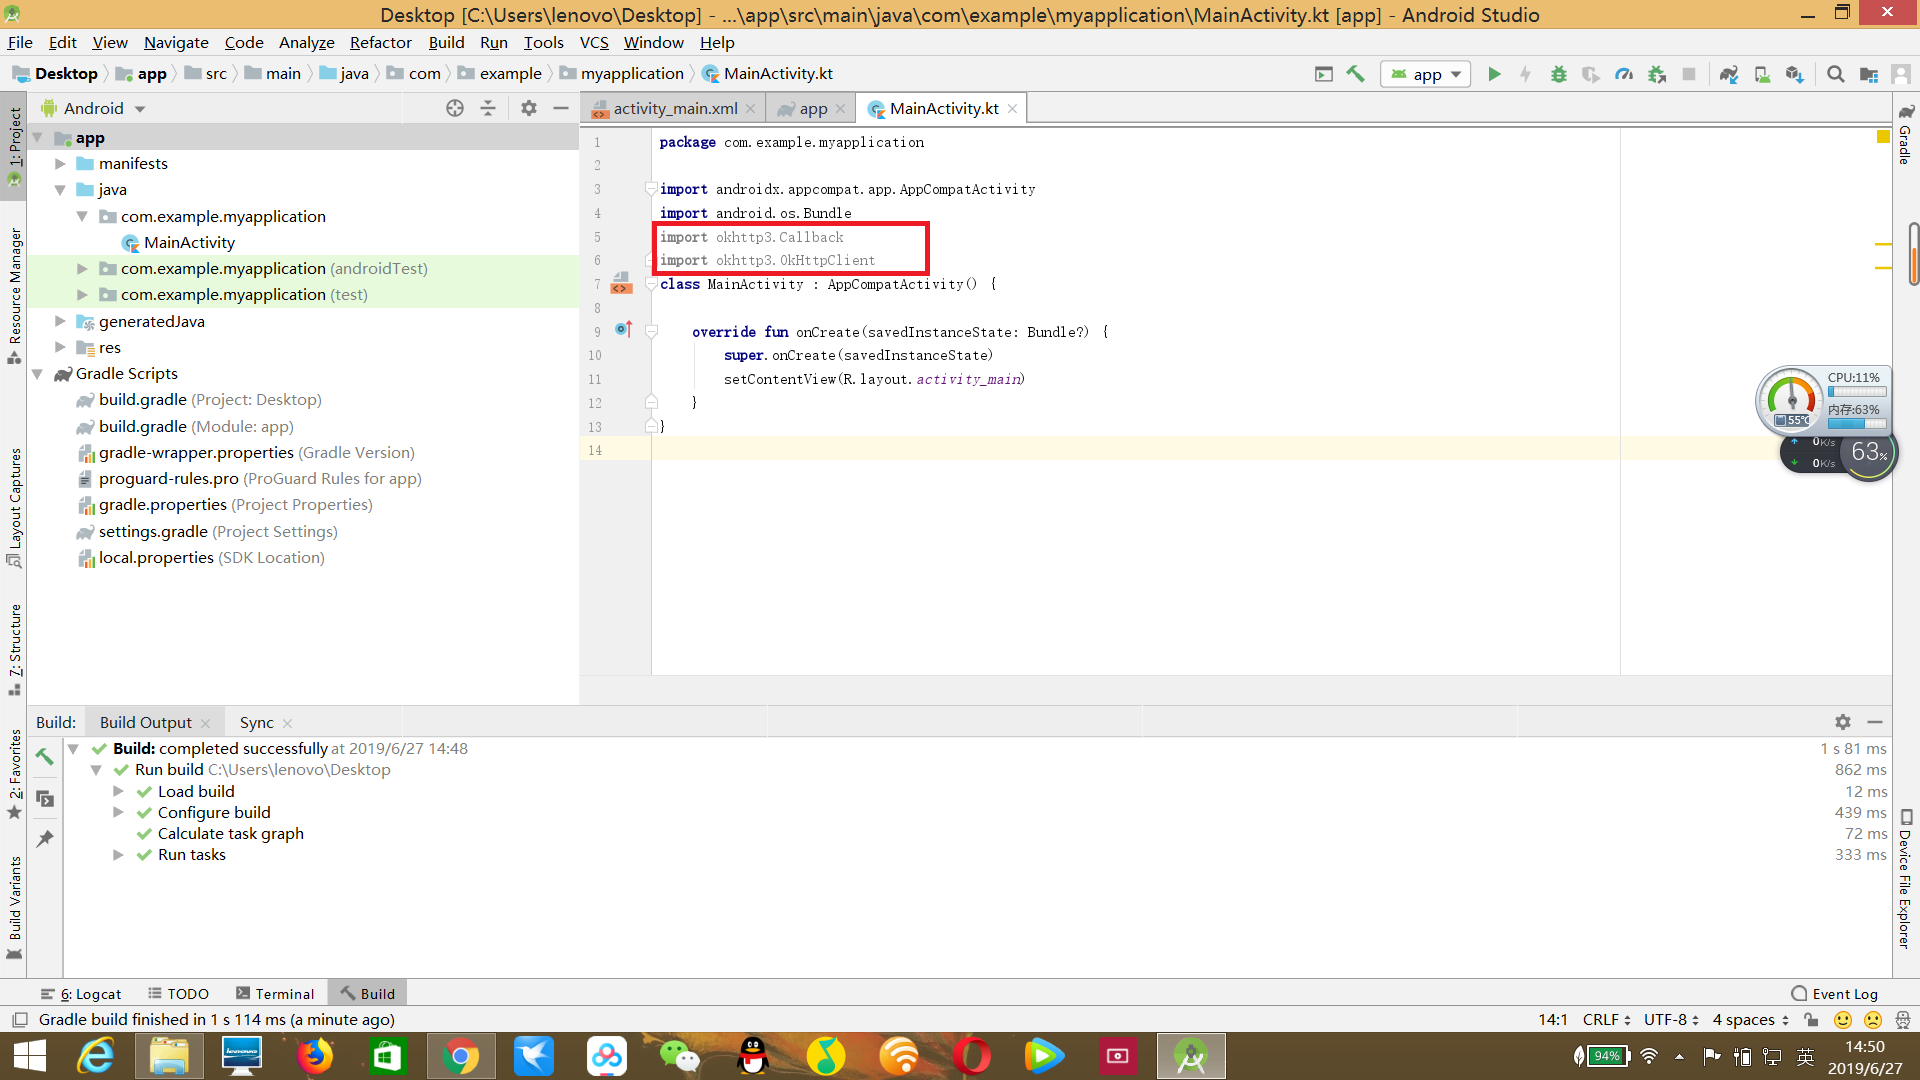The image size is (1920, 1080).
Task: Toggle the Structure side tab
Action: click(x=14, y=650)
